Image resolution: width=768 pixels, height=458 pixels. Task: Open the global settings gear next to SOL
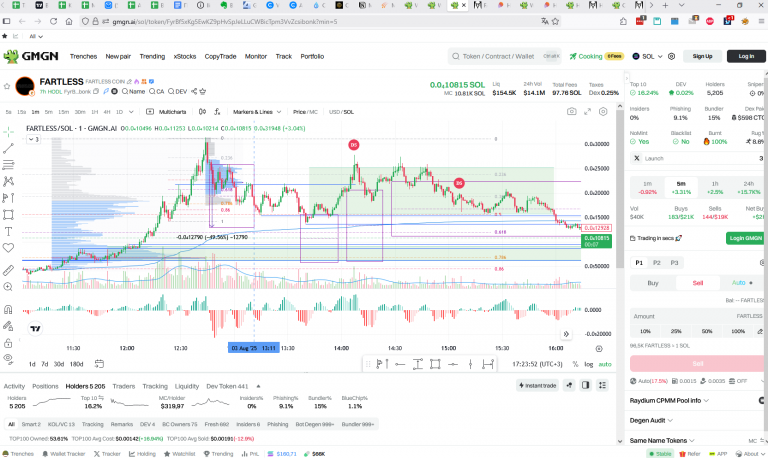point(672,56)
